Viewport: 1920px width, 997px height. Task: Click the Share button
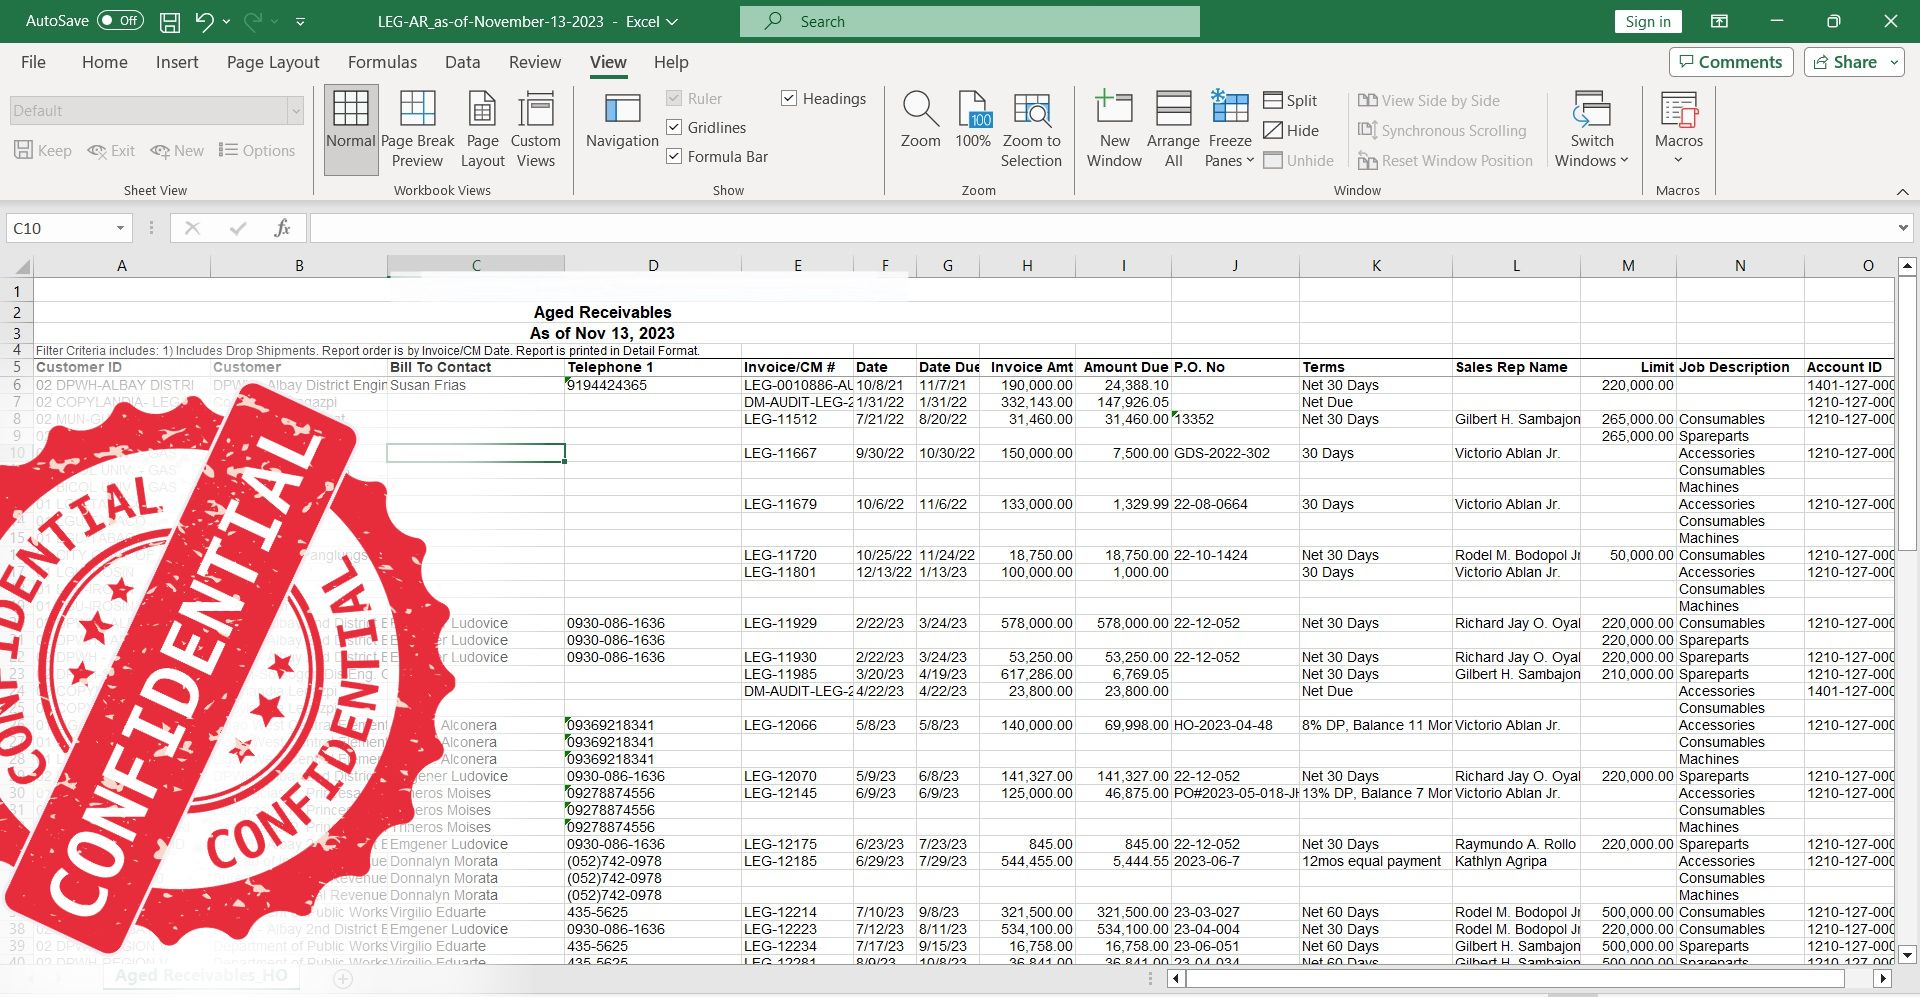1845,62
